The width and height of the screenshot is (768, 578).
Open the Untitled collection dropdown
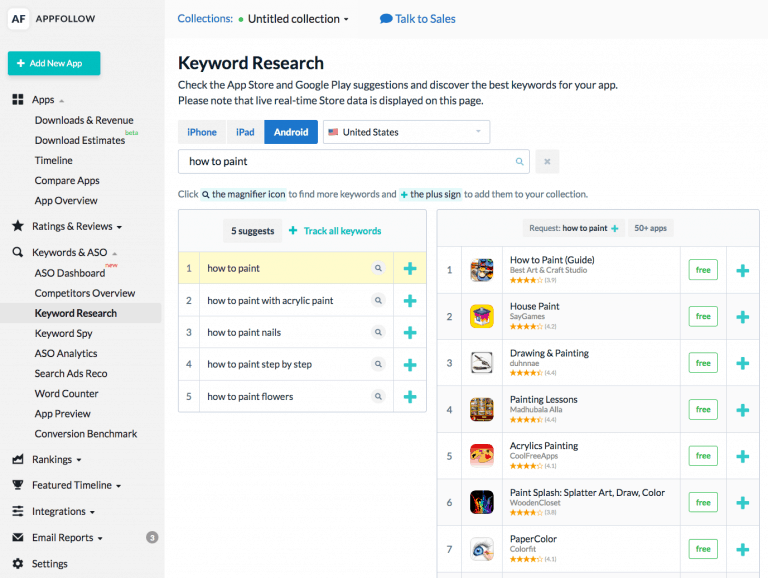[x=298, y=19]
